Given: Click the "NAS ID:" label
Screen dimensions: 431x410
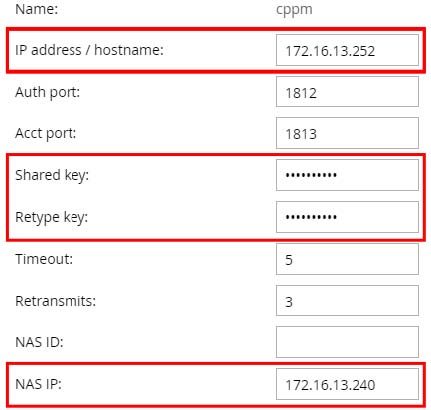Looking at the screenshot, I should pyautogui.click(x=39, y=342).
